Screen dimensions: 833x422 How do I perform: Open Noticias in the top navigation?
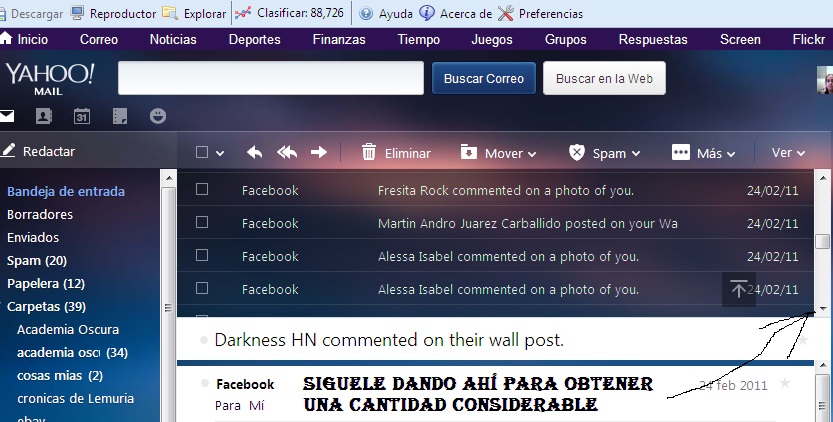(x=173, y=39)
